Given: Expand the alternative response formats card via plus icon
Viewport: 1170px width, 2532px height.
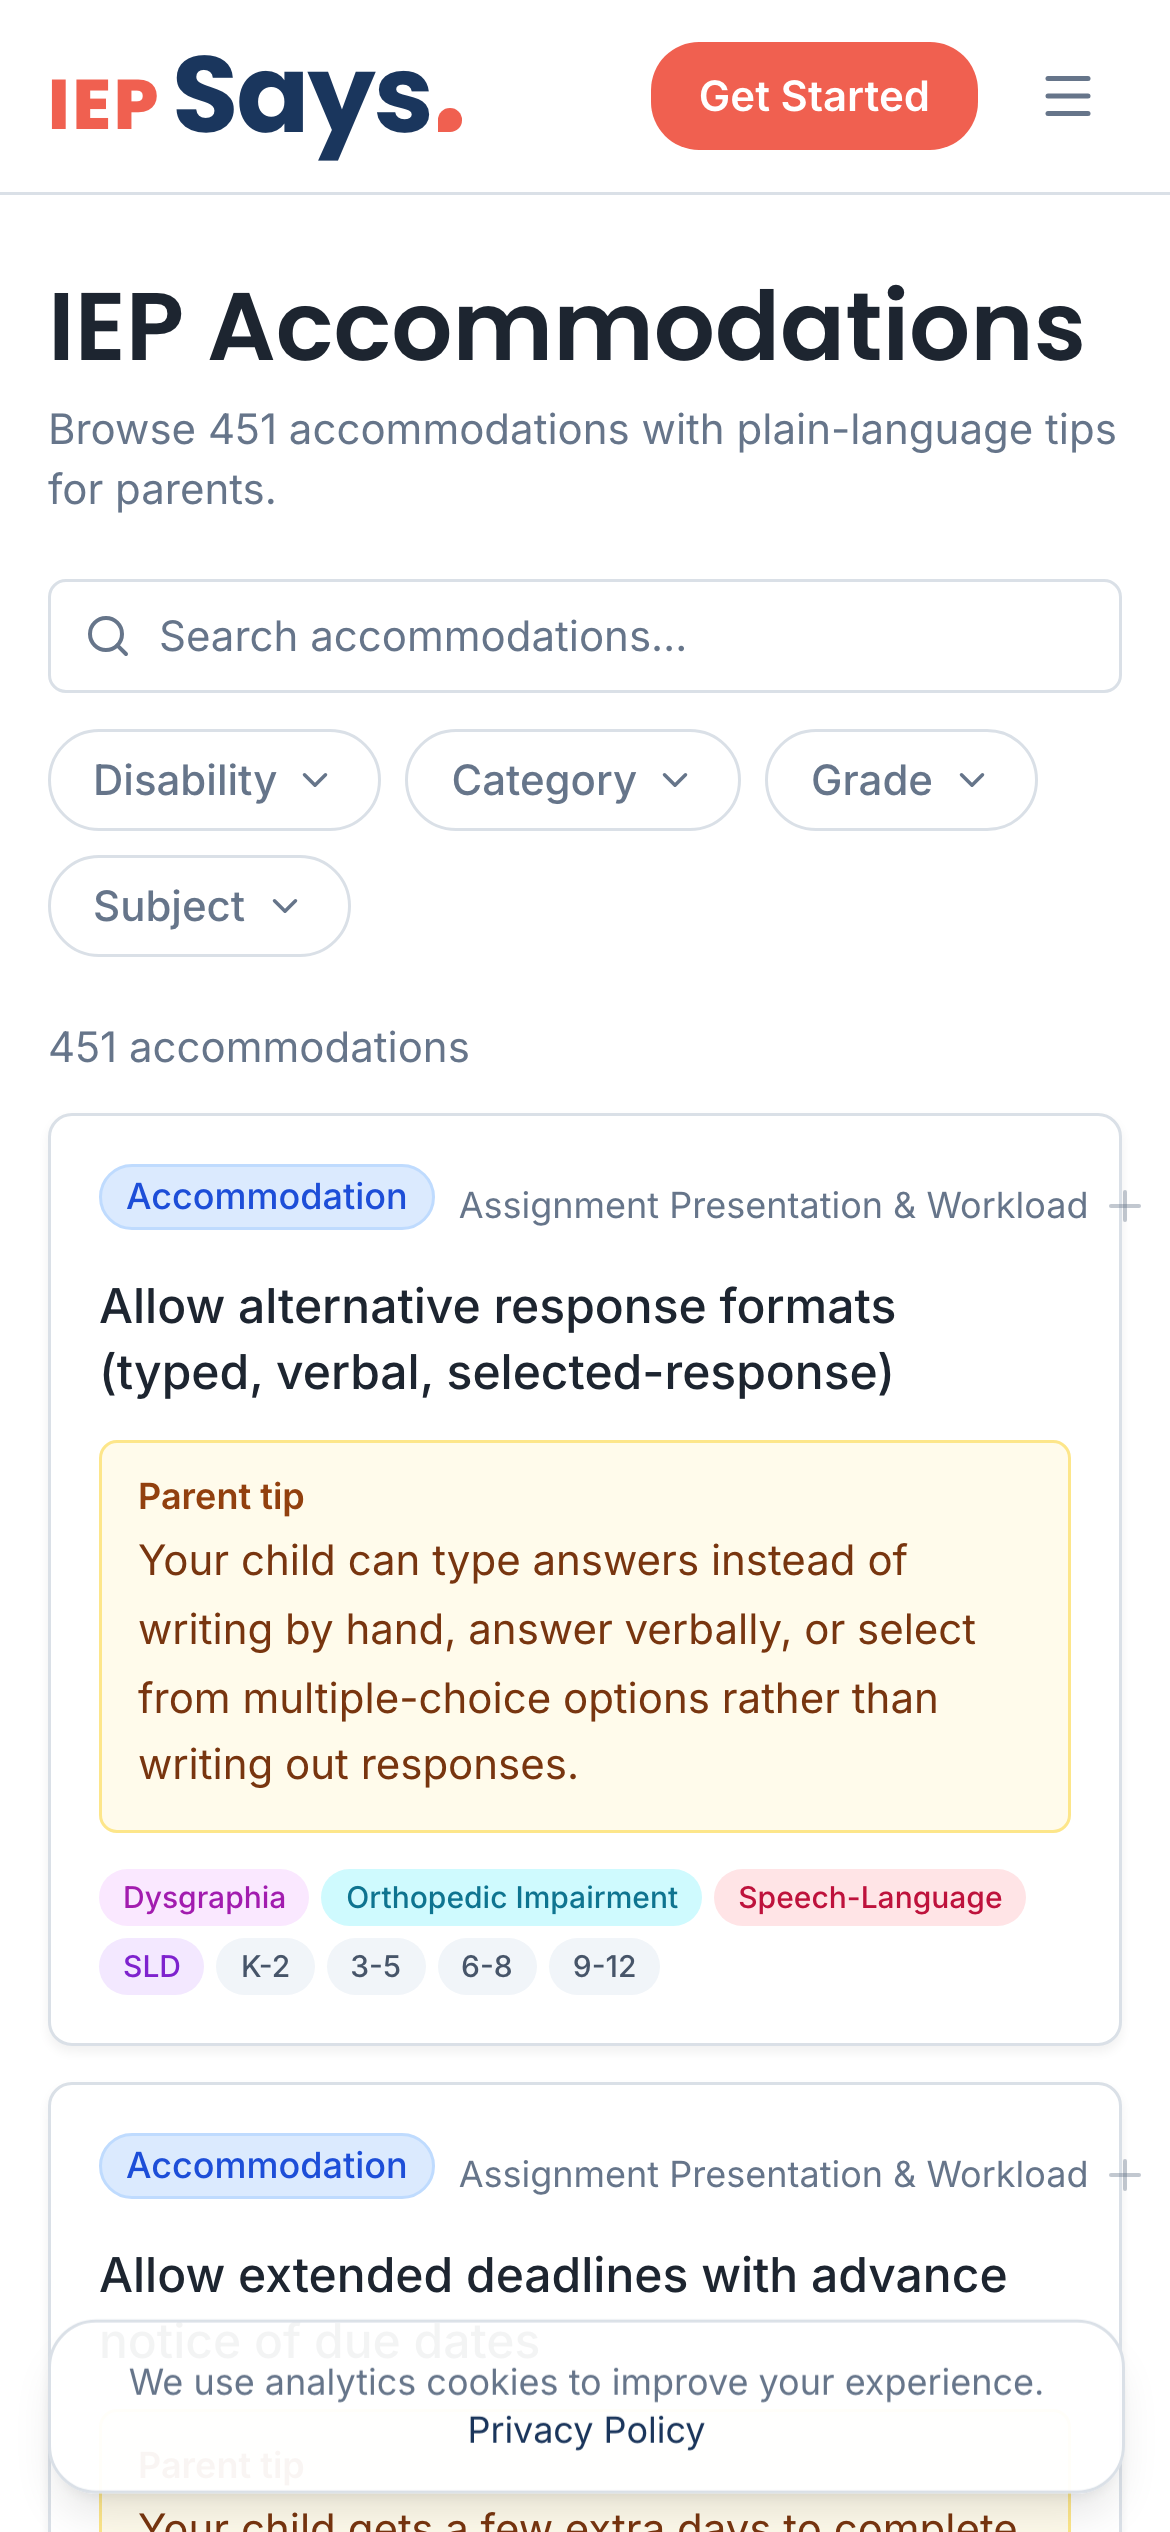Looking at the screenshot, I should [1128, 1205].
